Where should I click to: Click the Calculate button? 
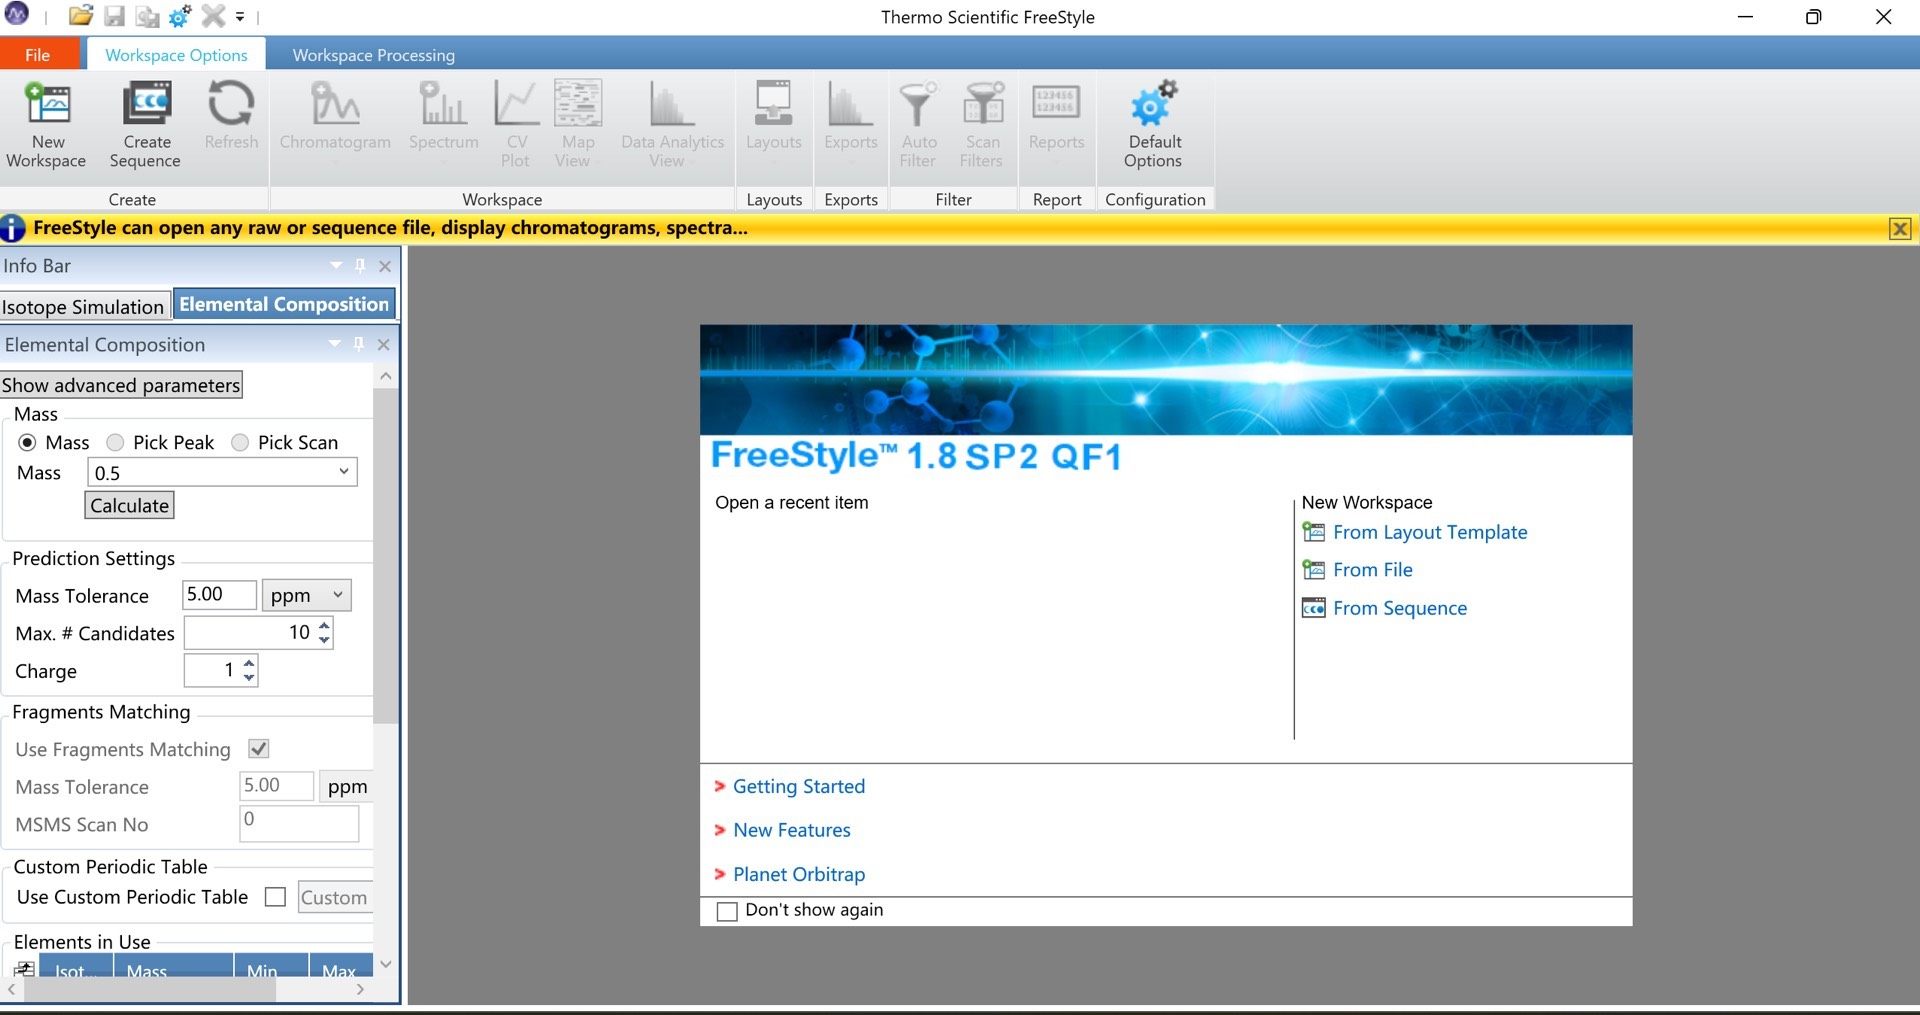coord(130,506)
